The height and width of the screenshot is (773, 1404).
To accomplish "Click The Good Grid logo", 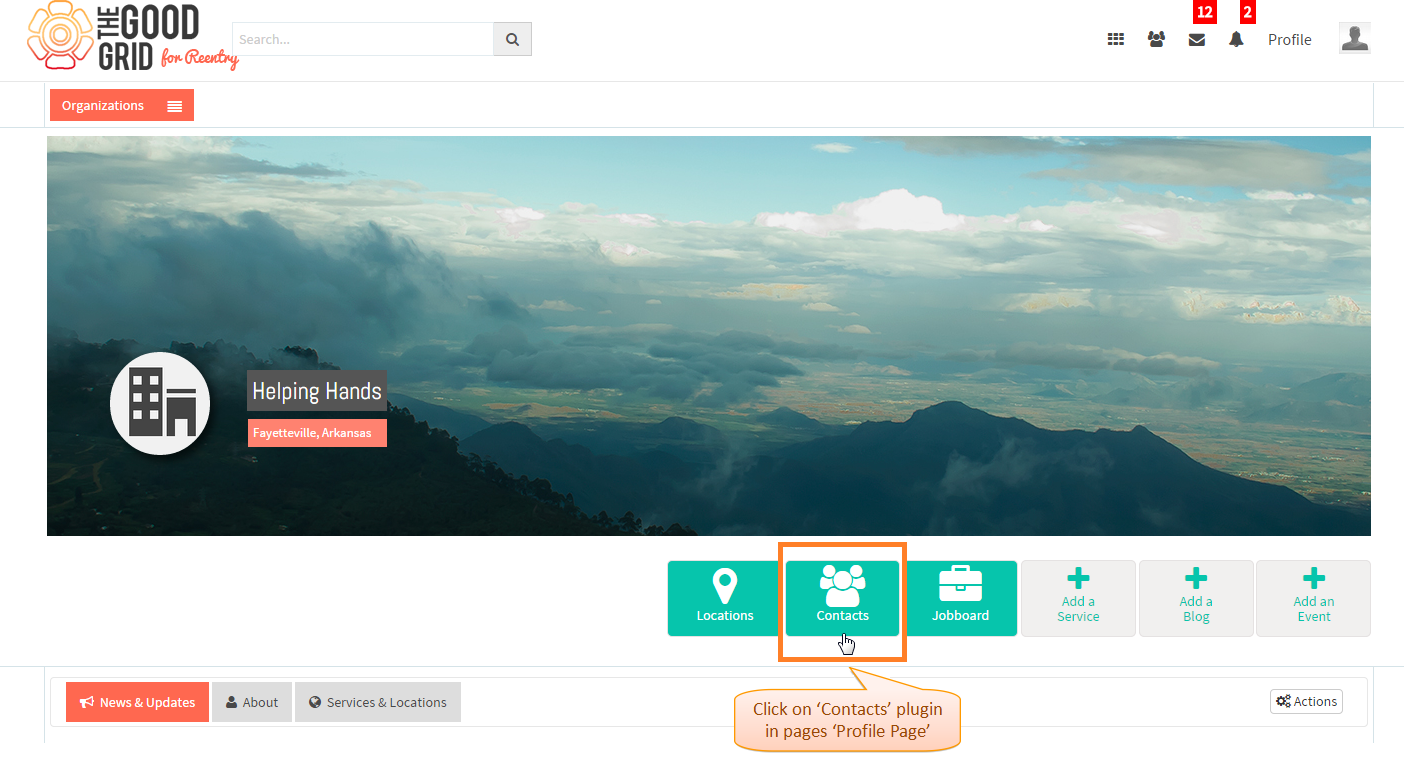I will coord(132,37).
